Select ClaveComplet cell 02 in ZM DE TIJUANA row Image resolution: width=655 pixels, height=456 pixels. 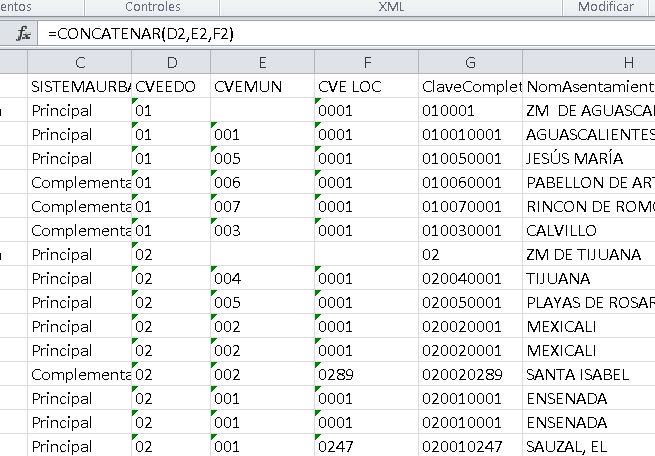470,254
